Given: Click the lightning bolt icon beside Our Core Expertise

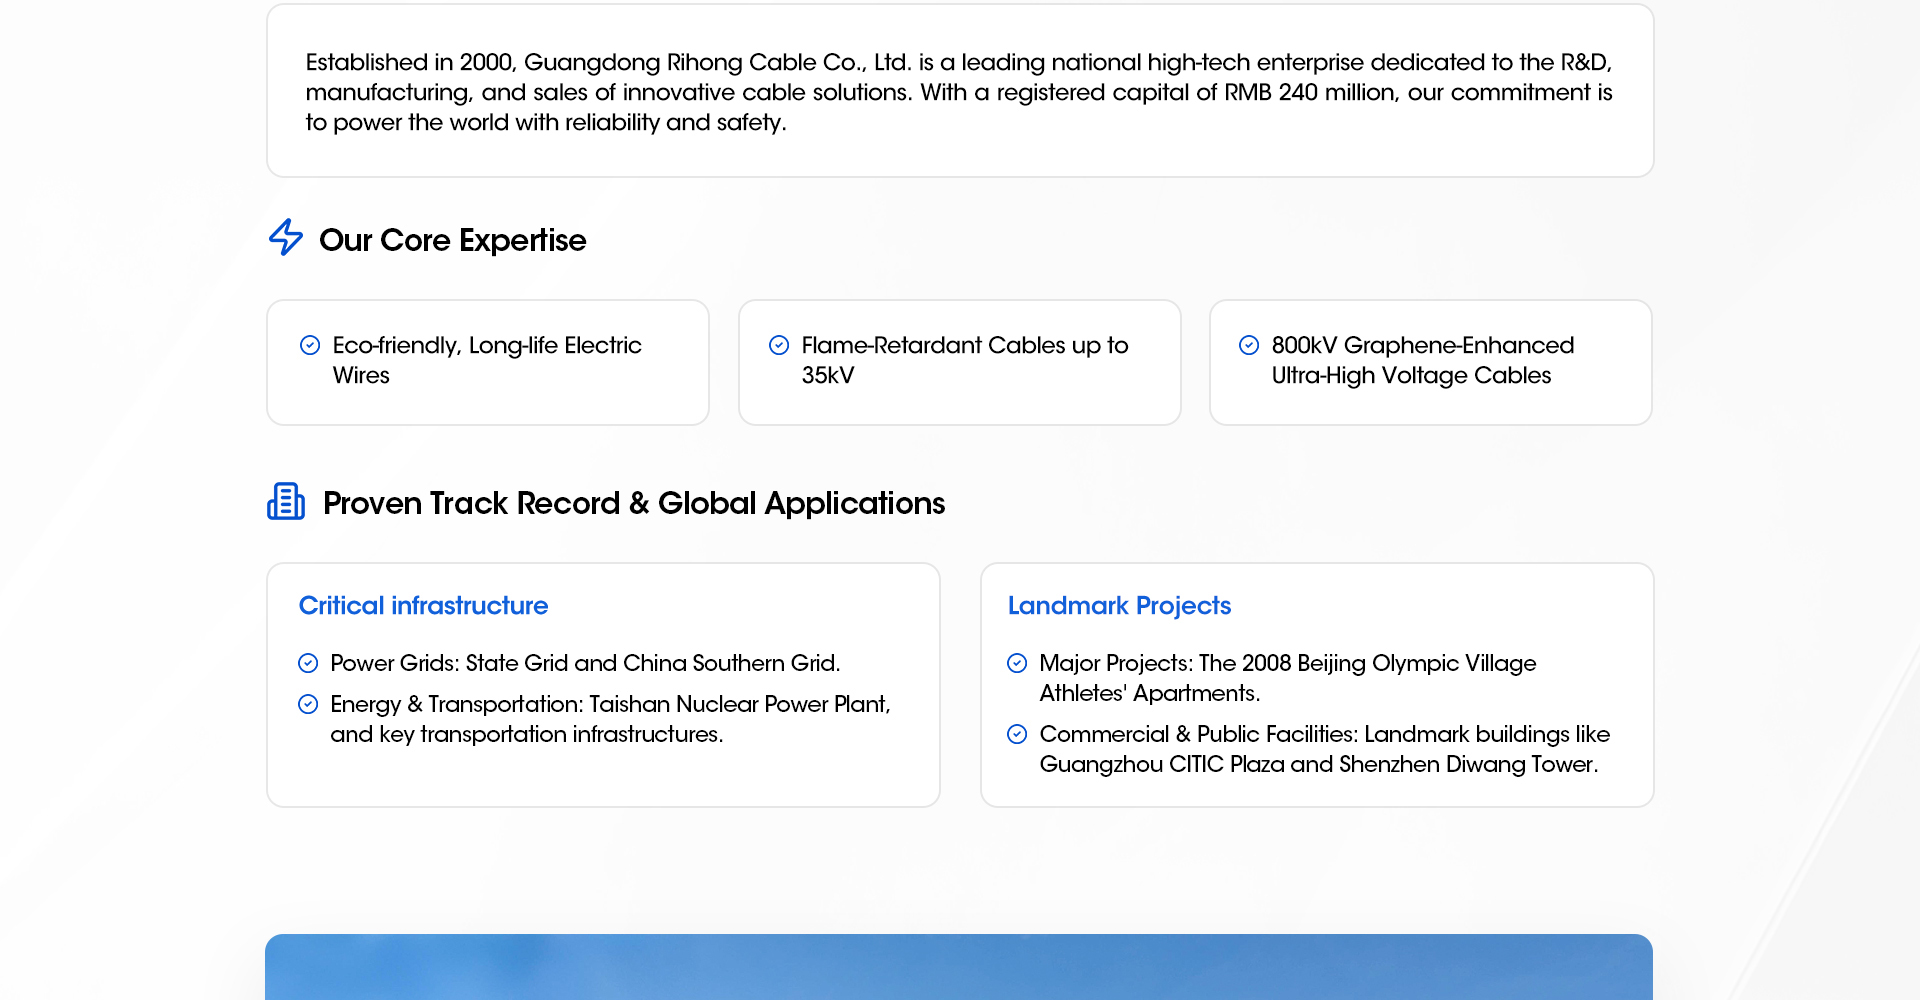Looking at the screenshot, I should pyautogui.click(x=286, y=238).
